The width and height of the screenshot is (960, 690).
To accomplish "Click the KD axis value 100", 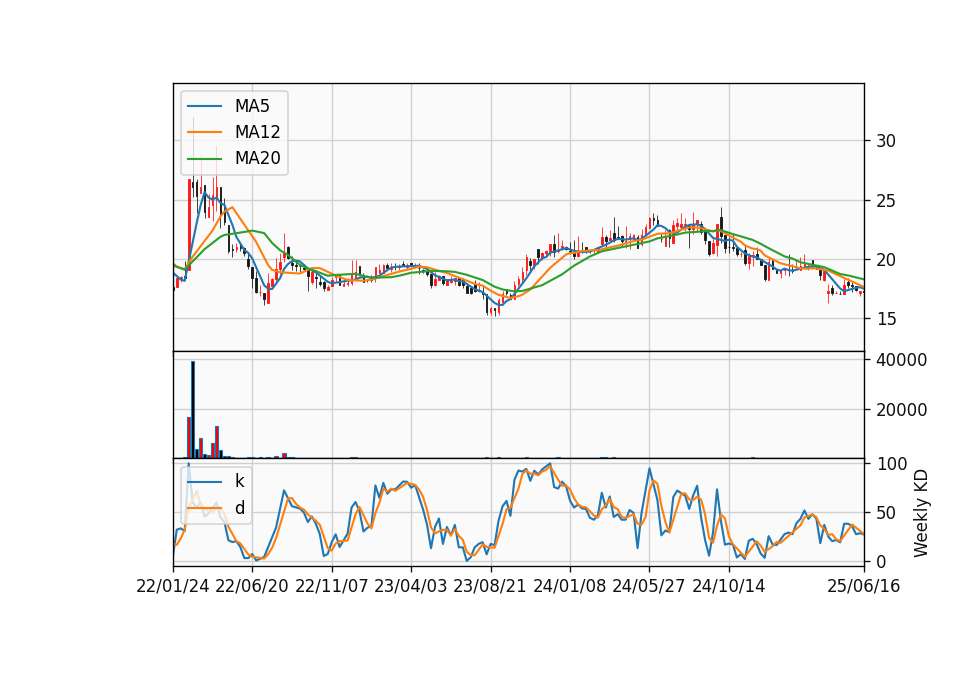I will 892,464.
